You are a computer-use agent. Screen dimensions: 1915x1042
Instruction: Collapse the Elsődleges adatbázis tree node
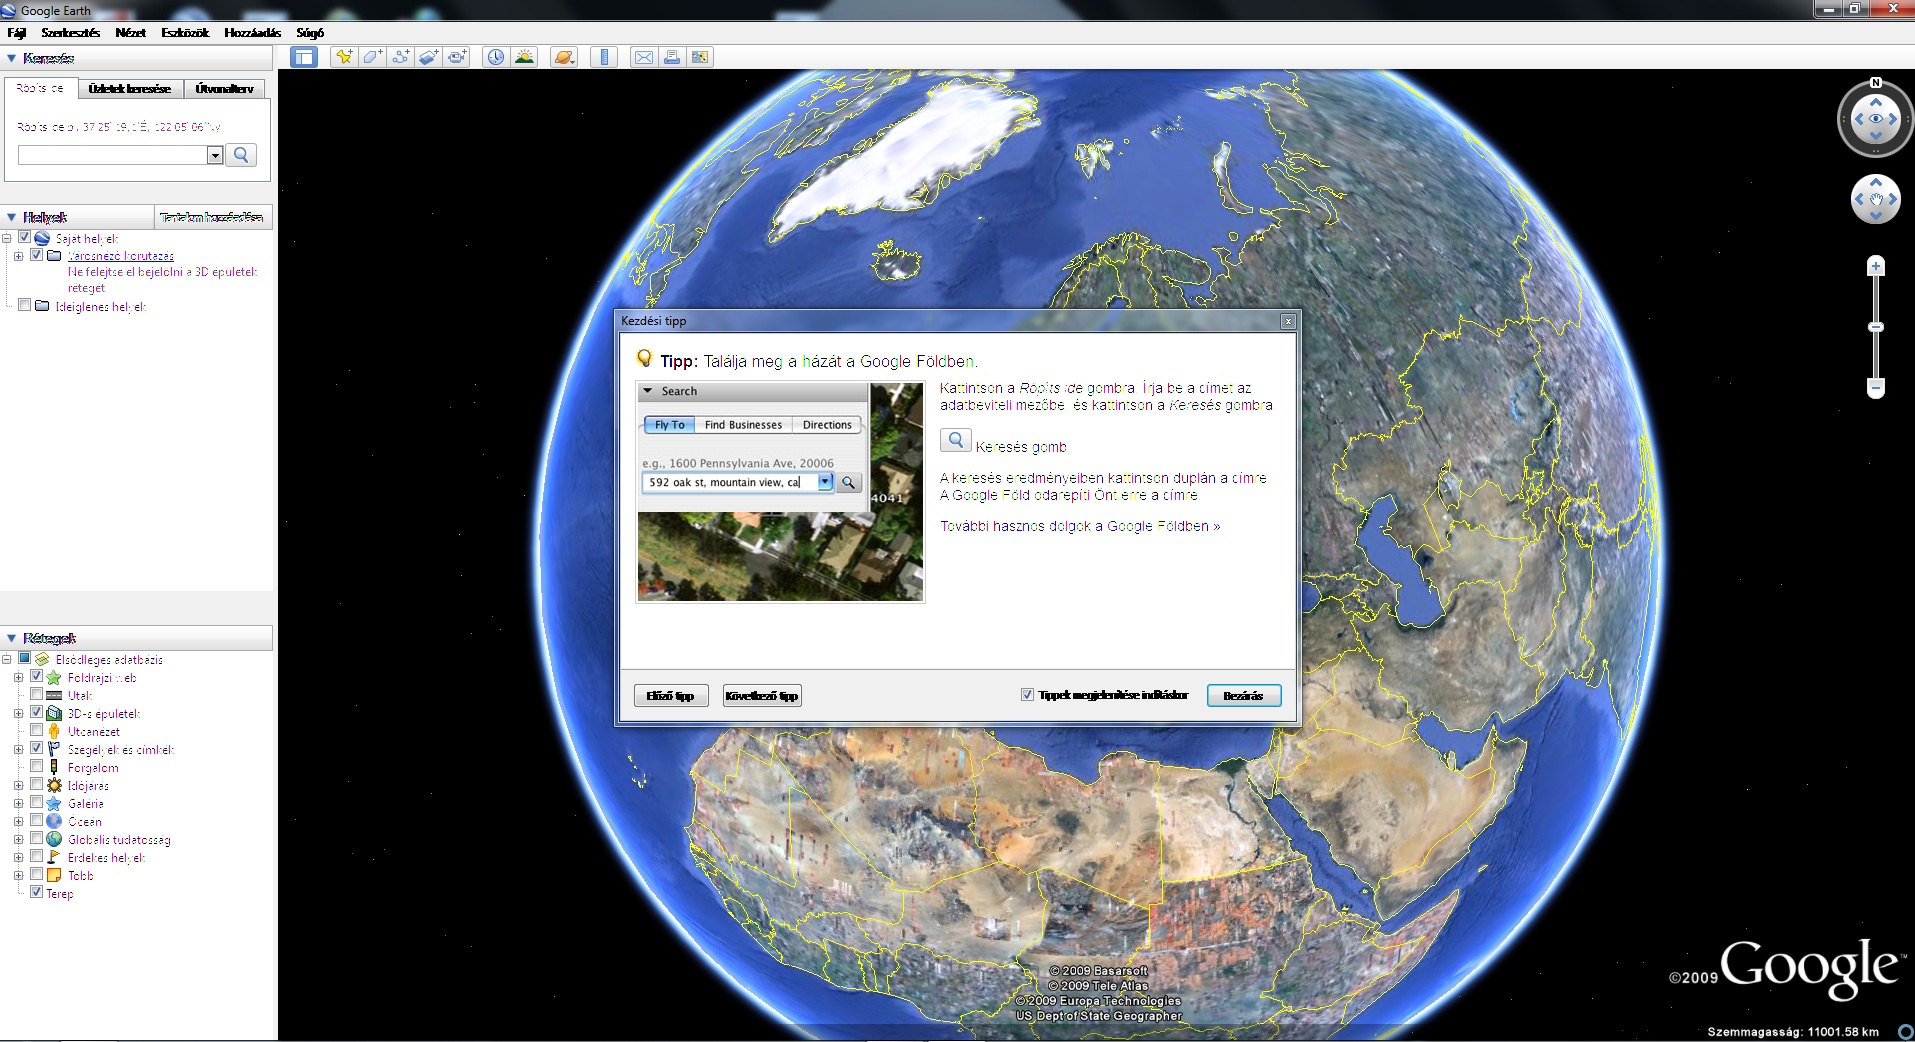(x=7, y=660)
